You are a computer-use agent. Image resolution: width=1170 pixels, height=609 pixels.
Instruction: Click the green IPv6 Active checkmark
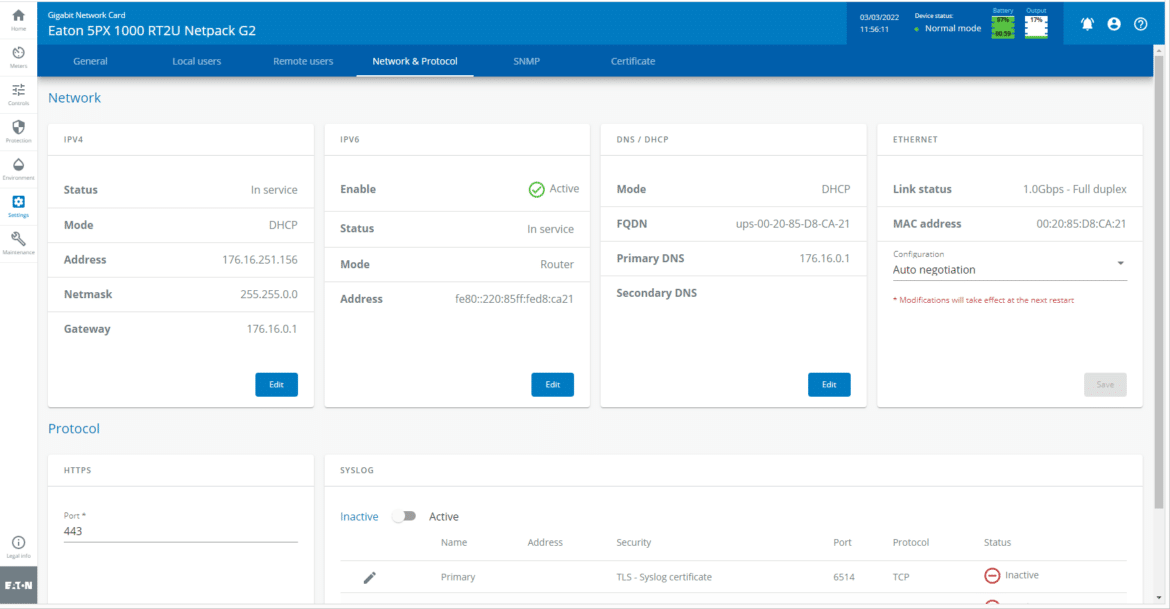tap(536, 190)
